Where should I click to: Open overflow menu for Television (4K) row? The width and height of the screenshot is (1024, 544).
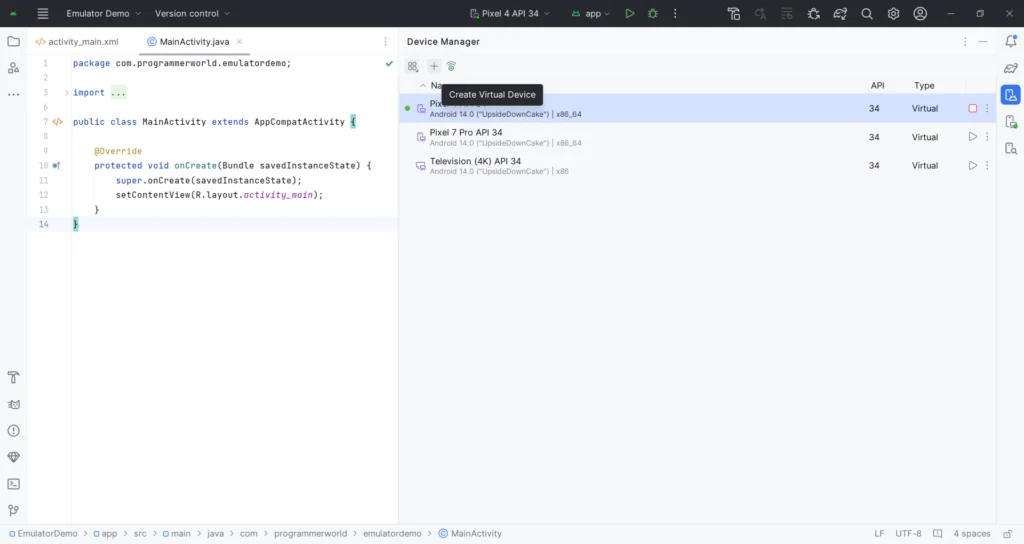[987, 166]
